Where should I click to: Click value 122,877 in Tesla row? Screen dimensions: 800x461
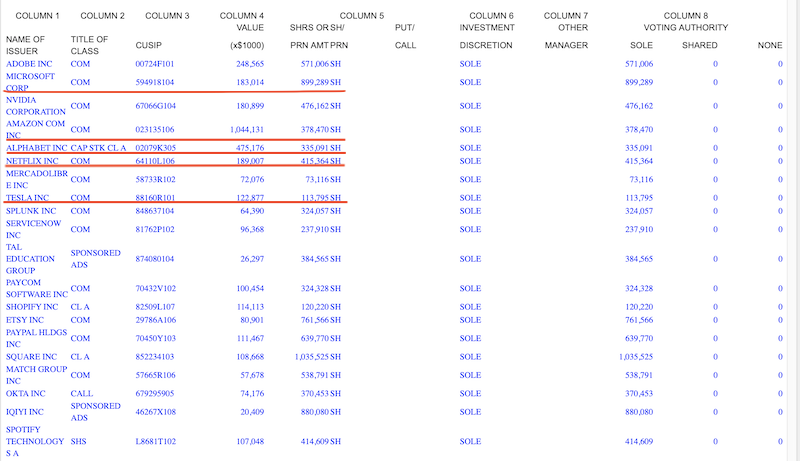250,197
